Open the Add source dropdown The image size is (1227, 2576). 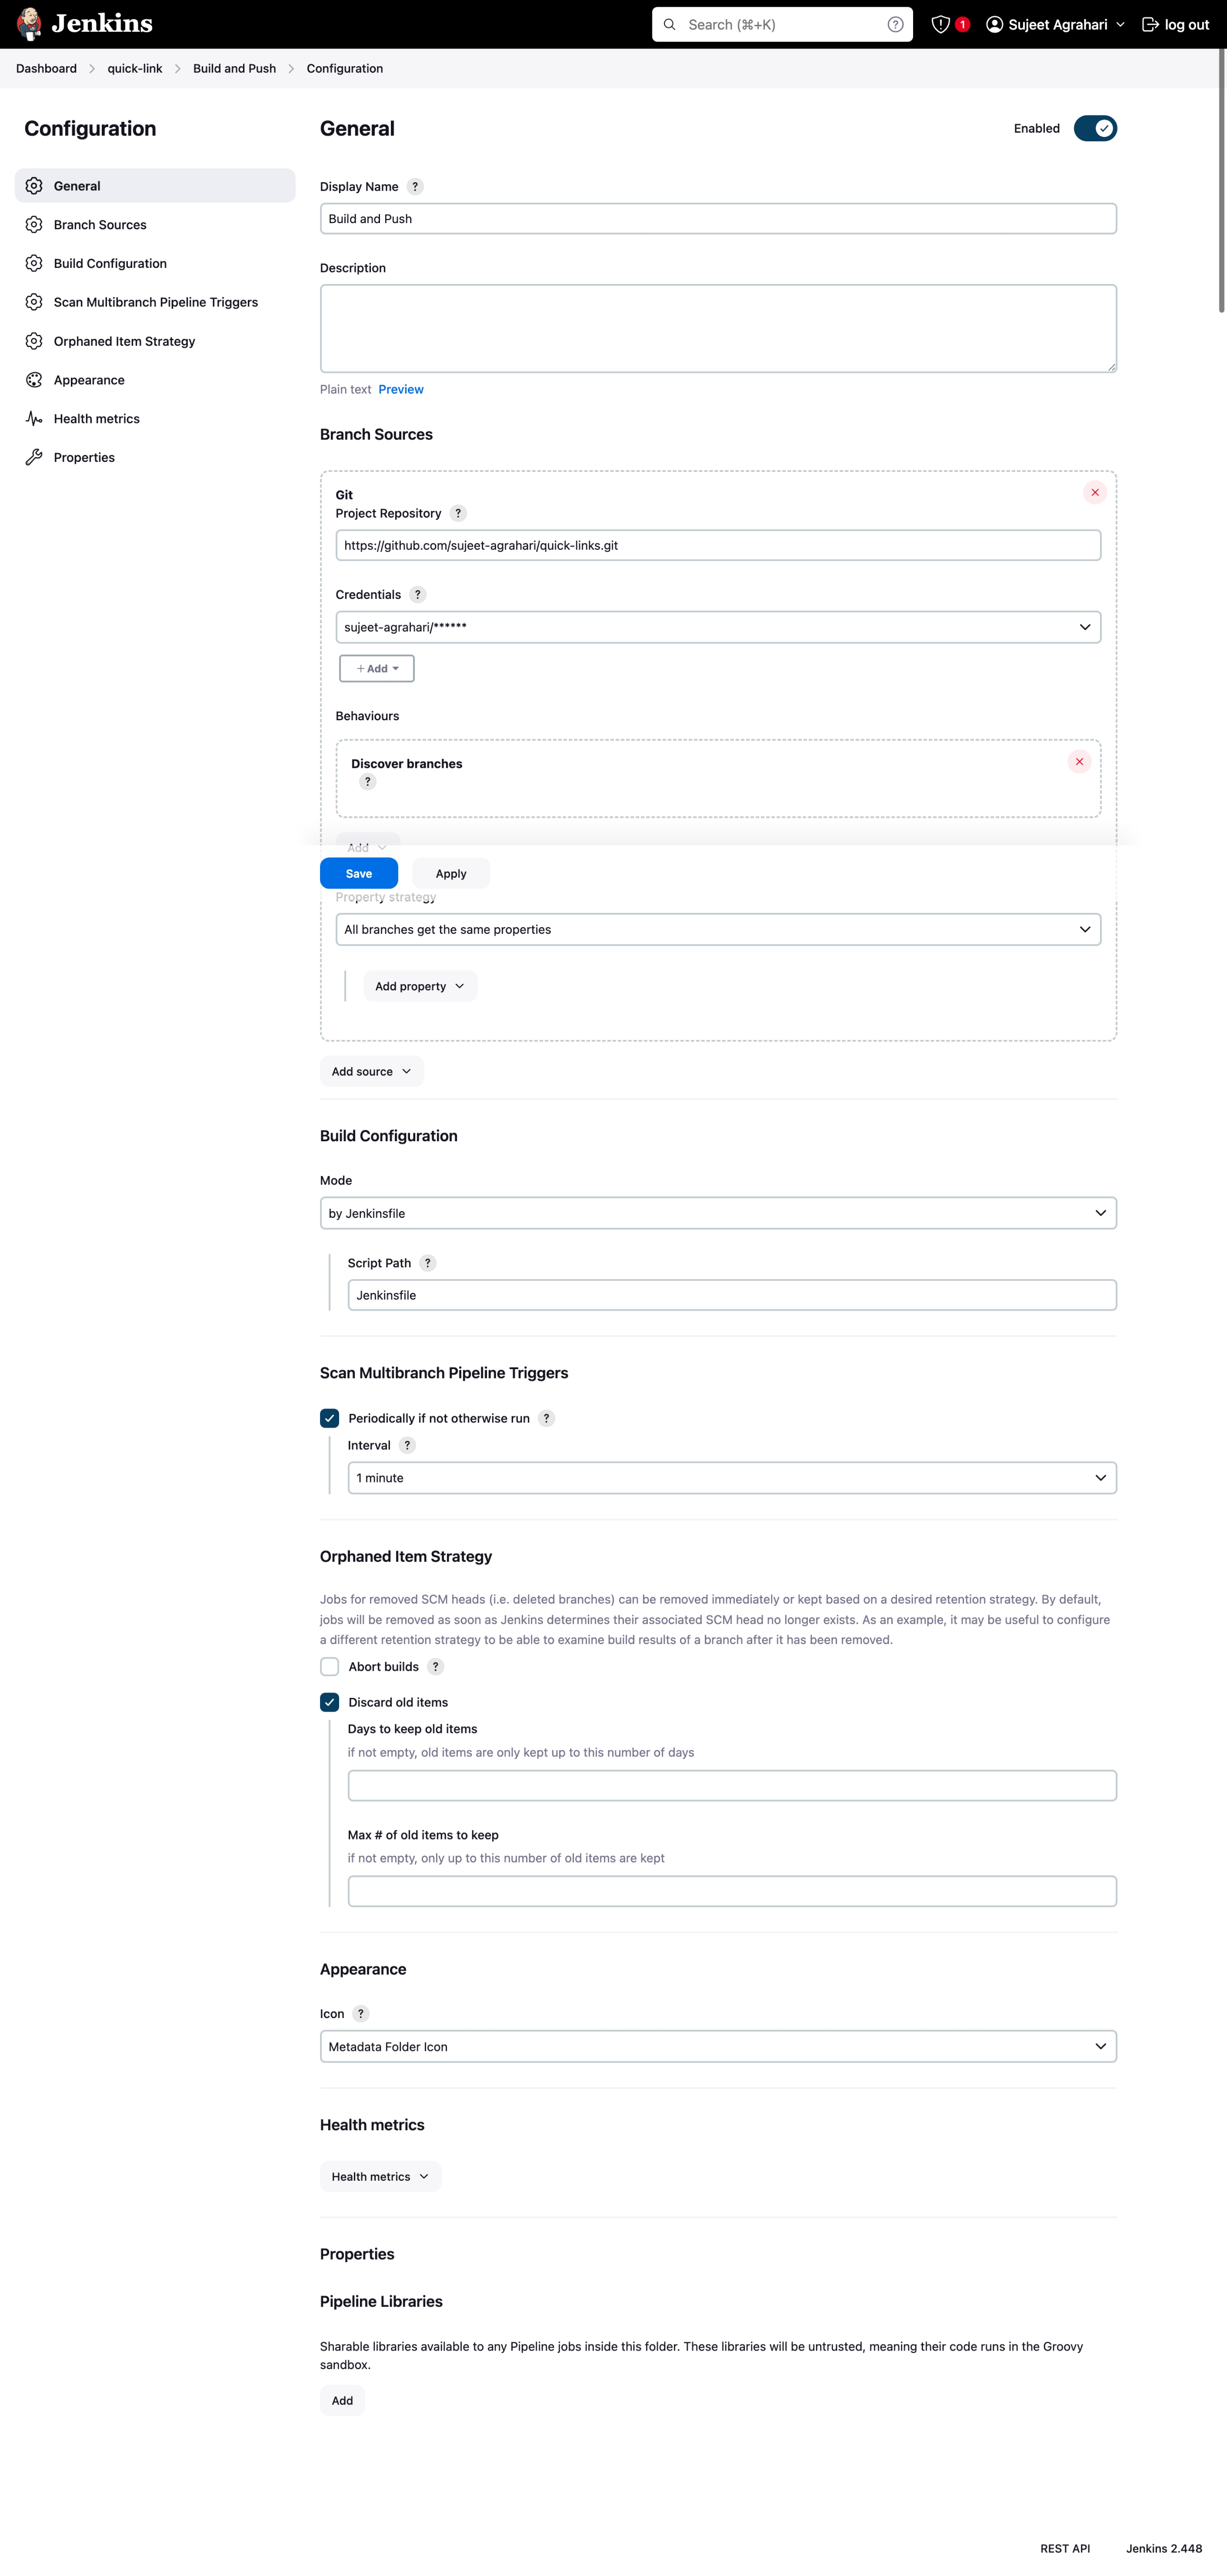point(371,1071)
